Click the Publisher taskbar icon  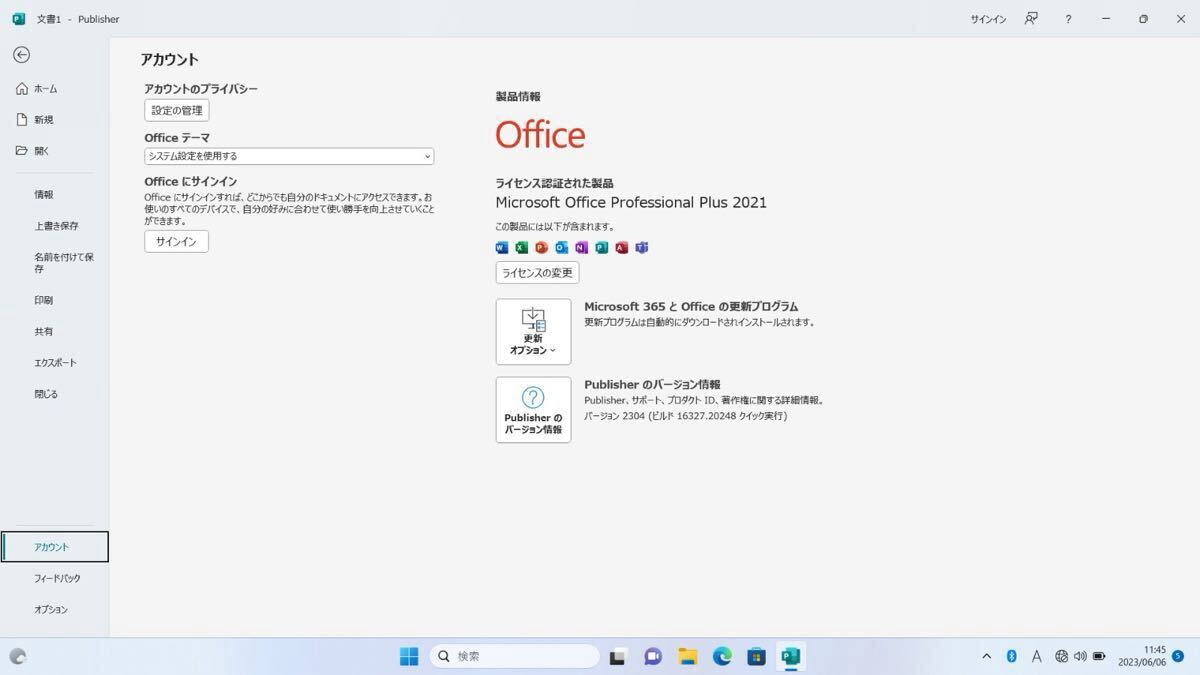coord(791,657)
